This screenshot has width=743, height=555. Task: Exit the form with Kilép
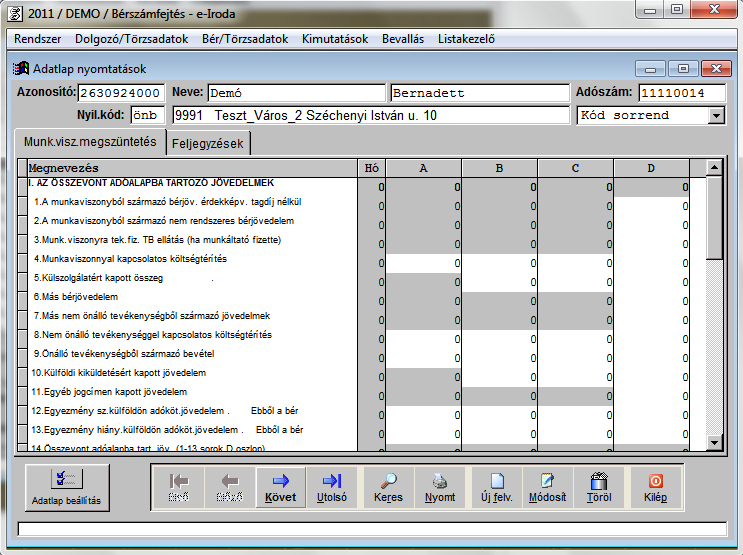(656, 487)
